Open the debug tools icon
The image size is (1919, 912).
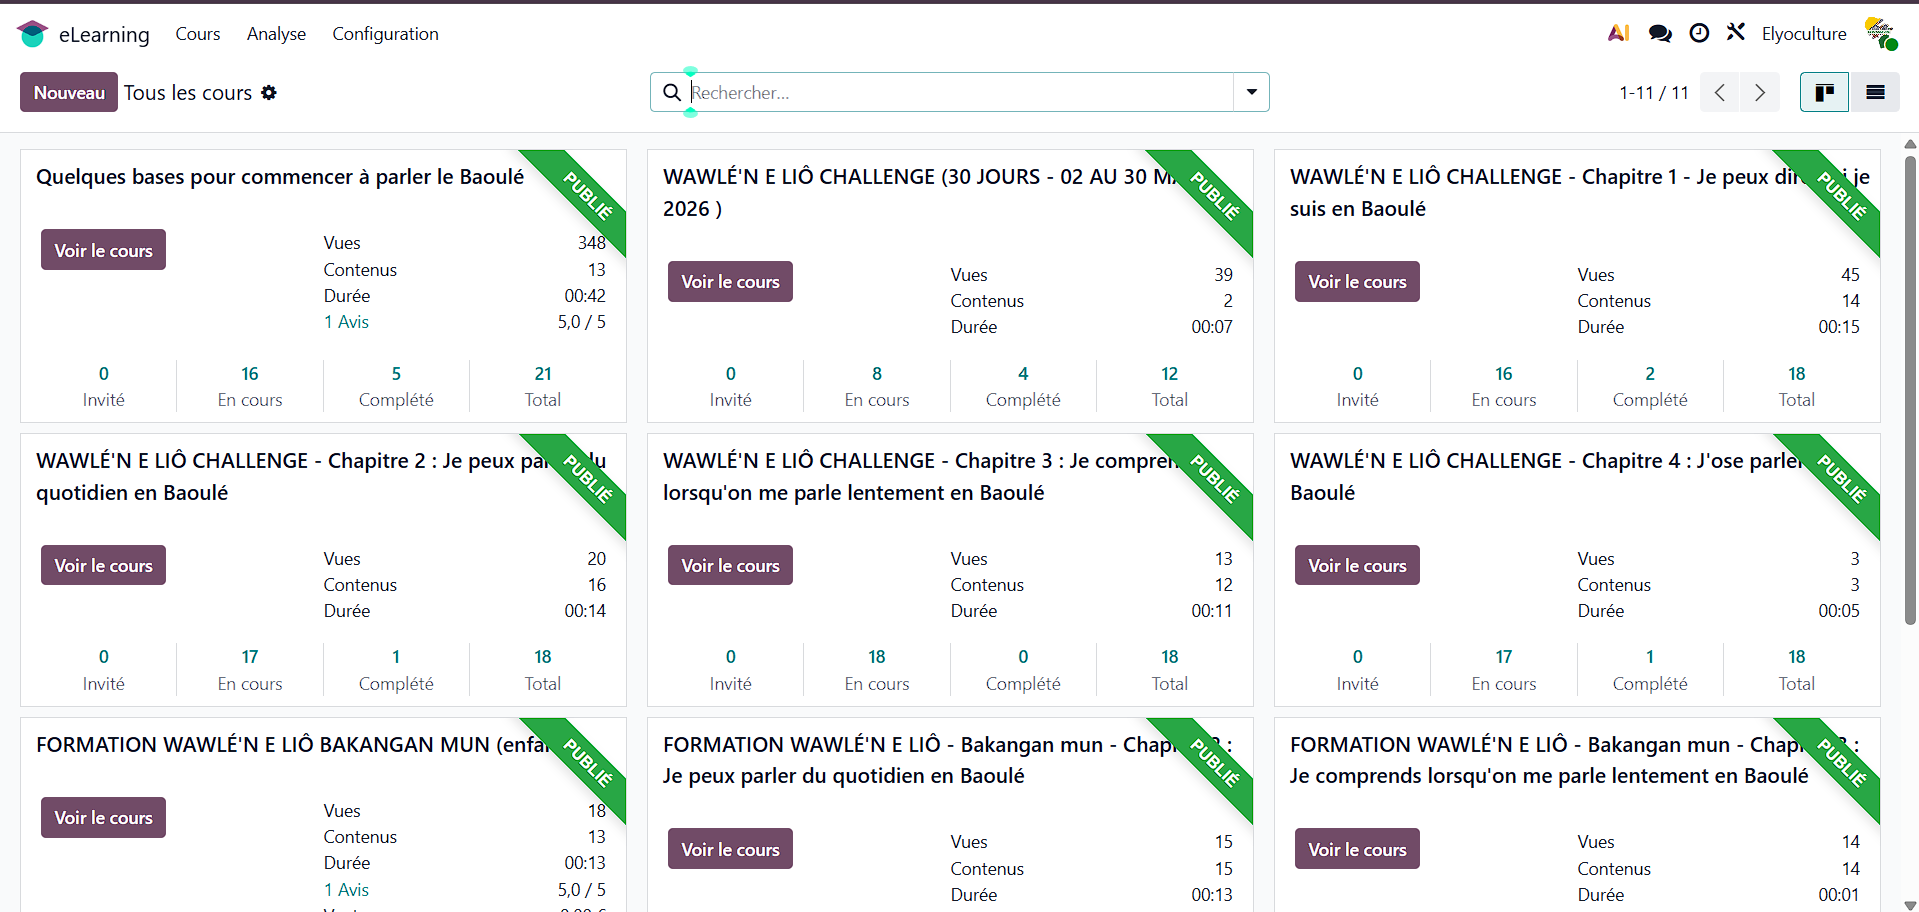pos(1736,32)
